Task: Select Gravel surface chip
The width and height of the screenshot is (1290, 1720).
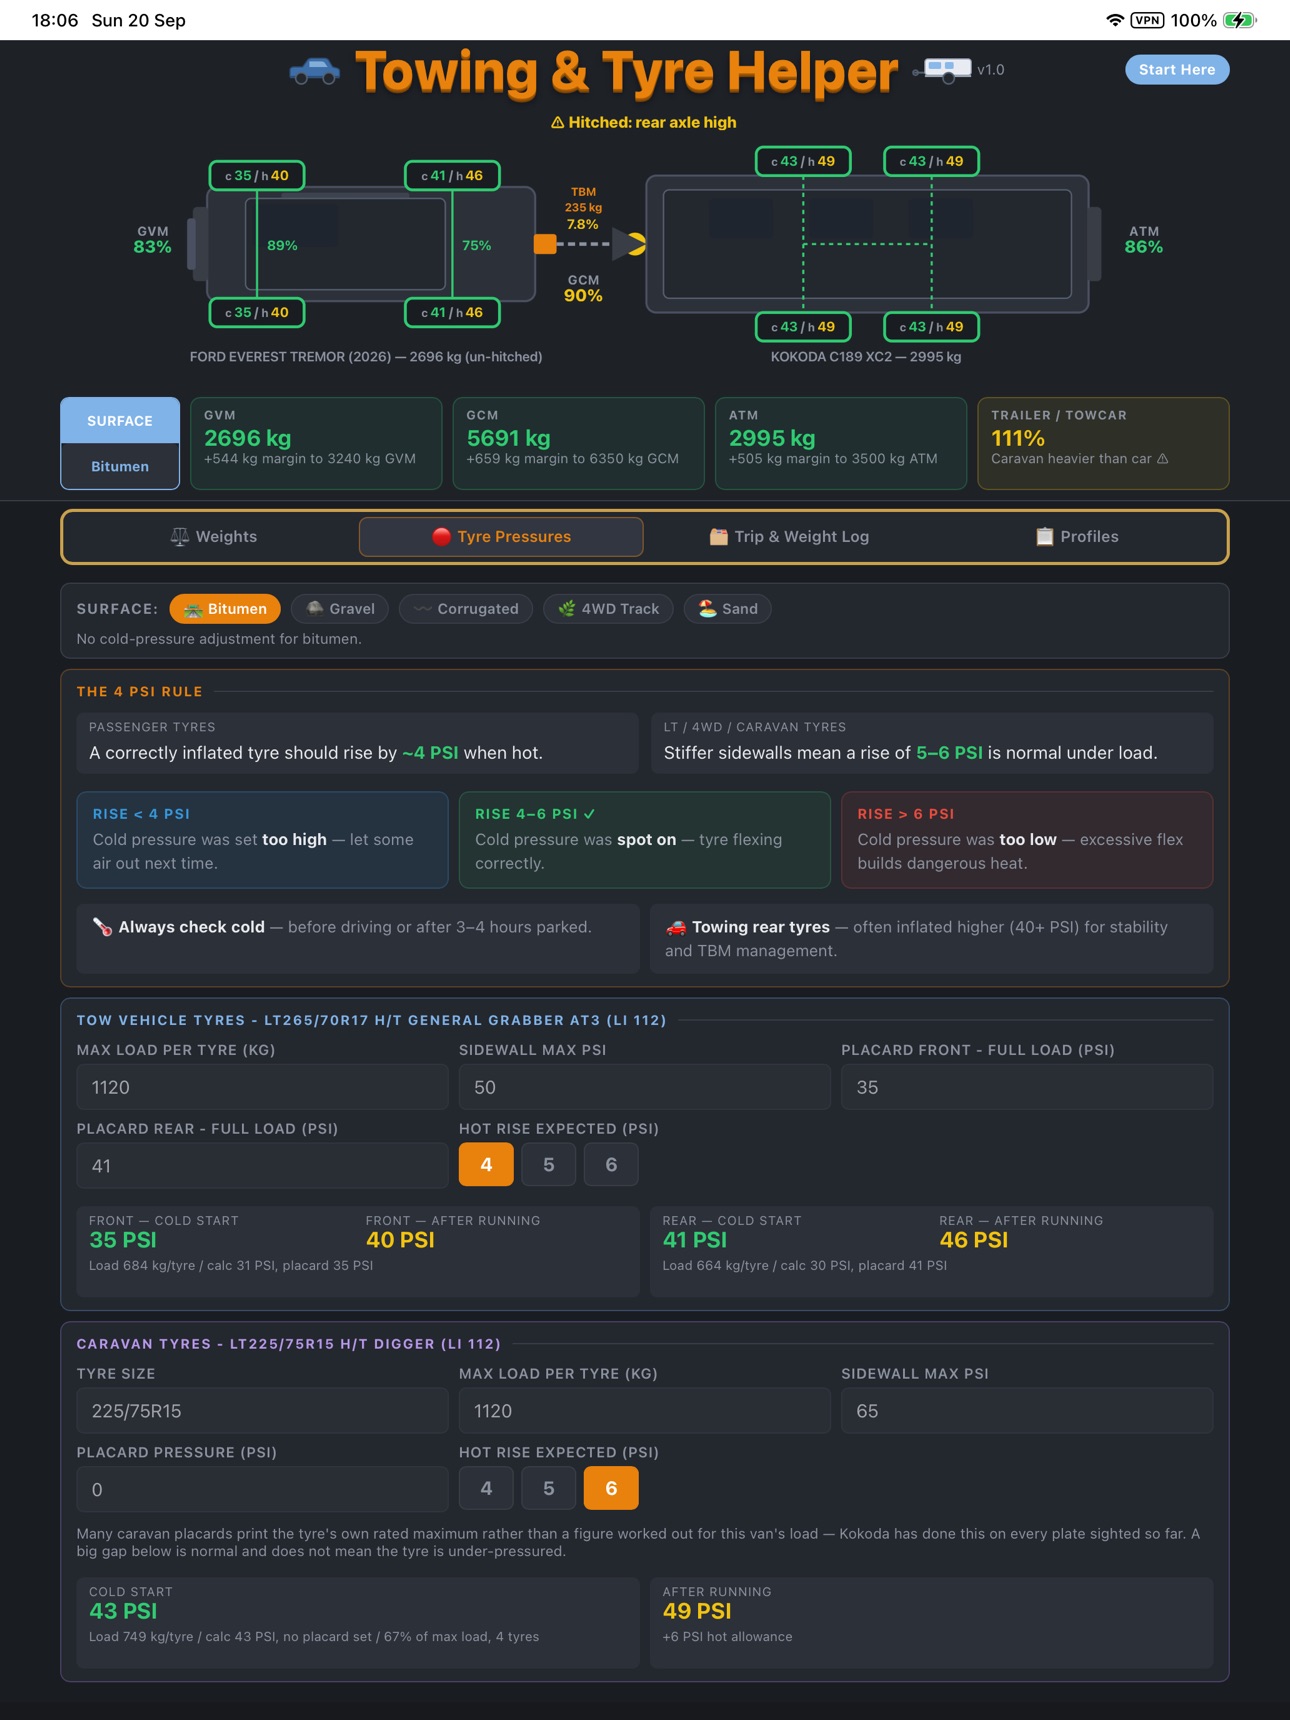Action: 340,609
